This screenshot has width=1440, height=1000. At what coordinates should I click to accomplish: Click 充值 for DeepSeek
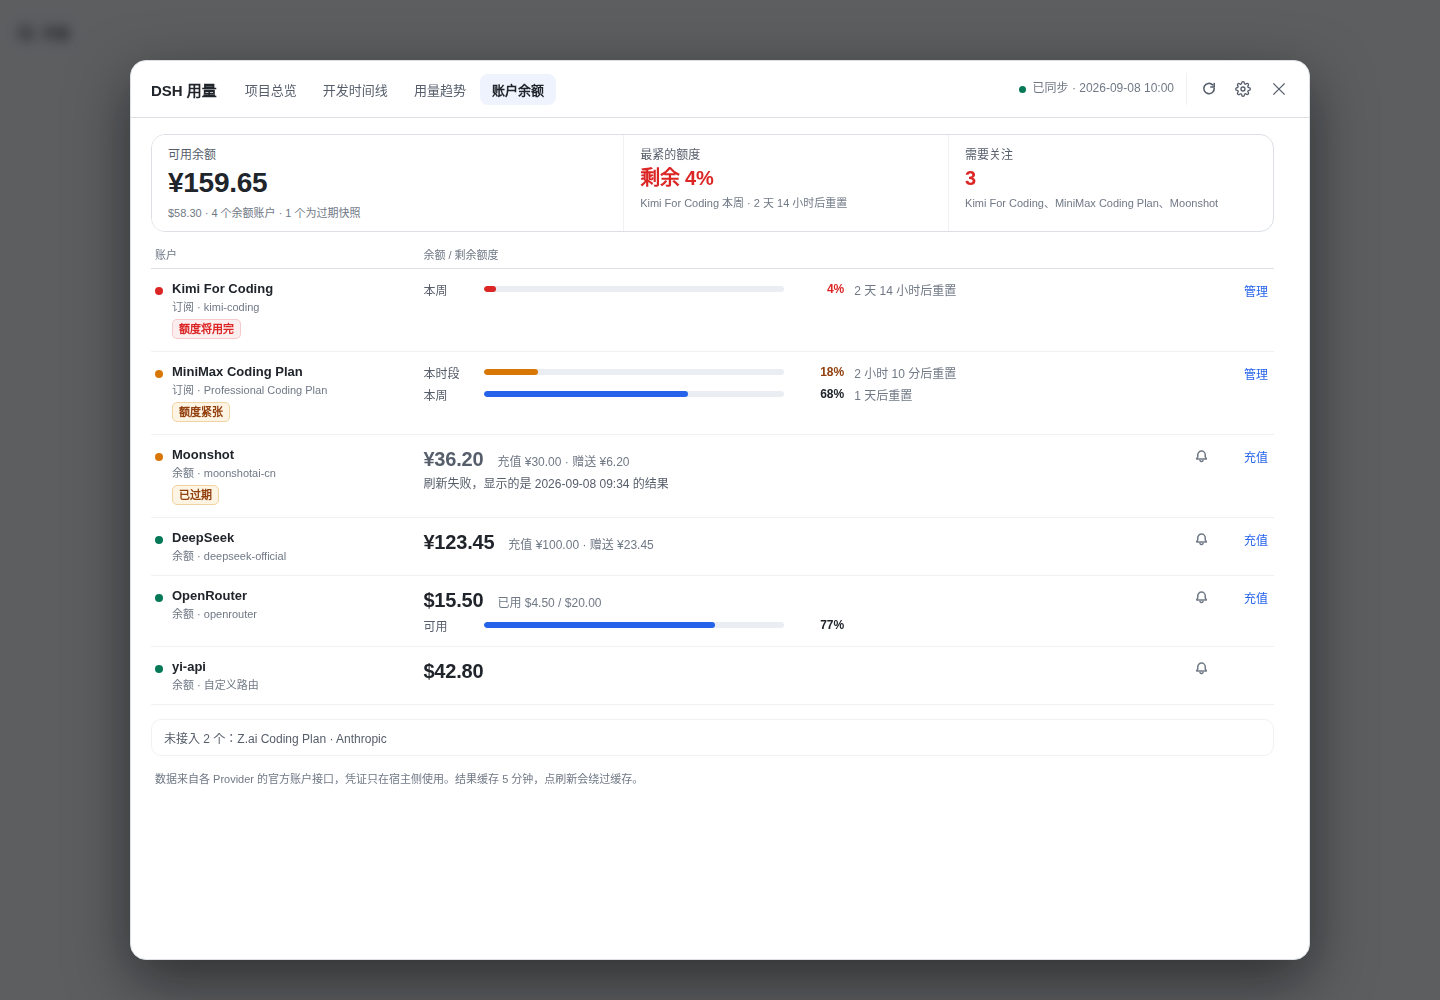click(x=1256, y=540)
